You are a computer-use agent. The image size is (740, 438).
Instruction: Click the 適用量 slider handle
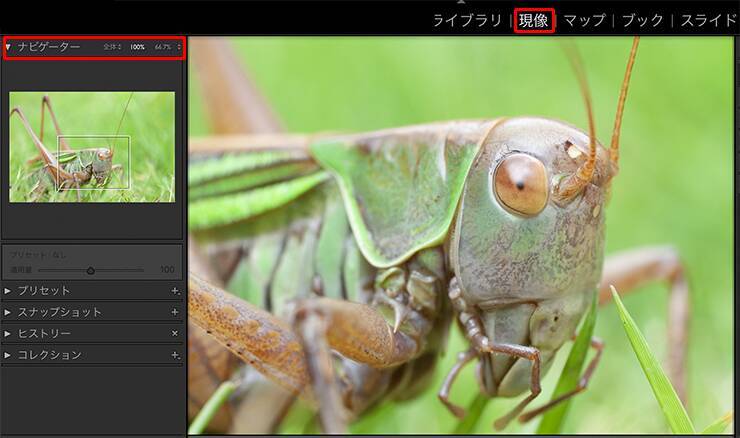click(x=91, y=270)
